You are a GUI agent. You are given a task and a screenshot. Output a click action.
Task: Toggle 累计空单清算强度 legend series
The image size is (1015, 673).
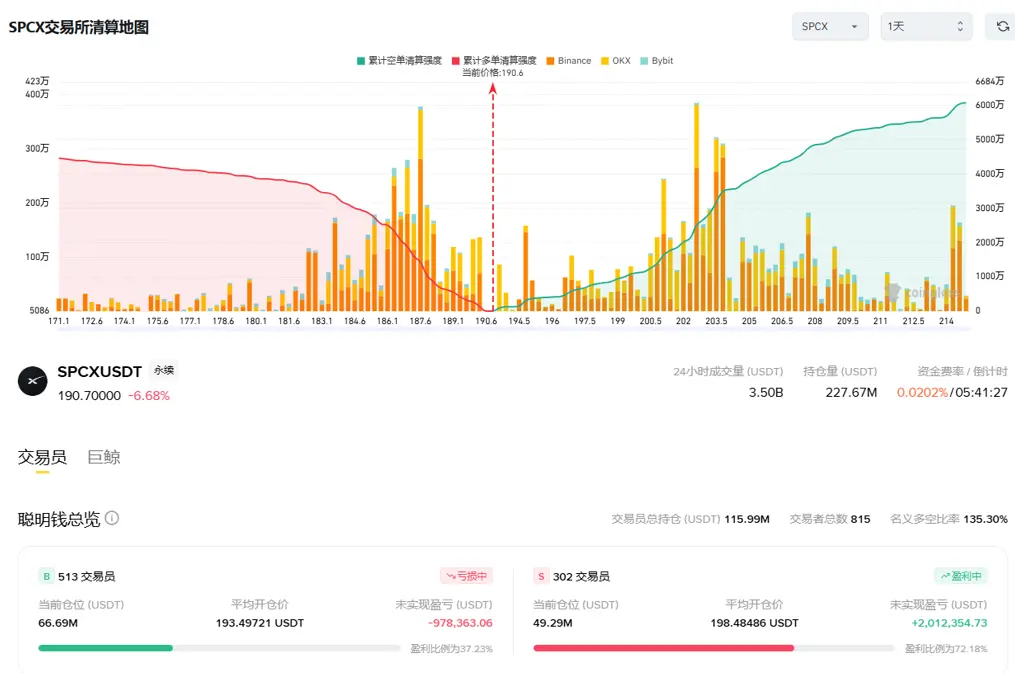pos(399,61)
